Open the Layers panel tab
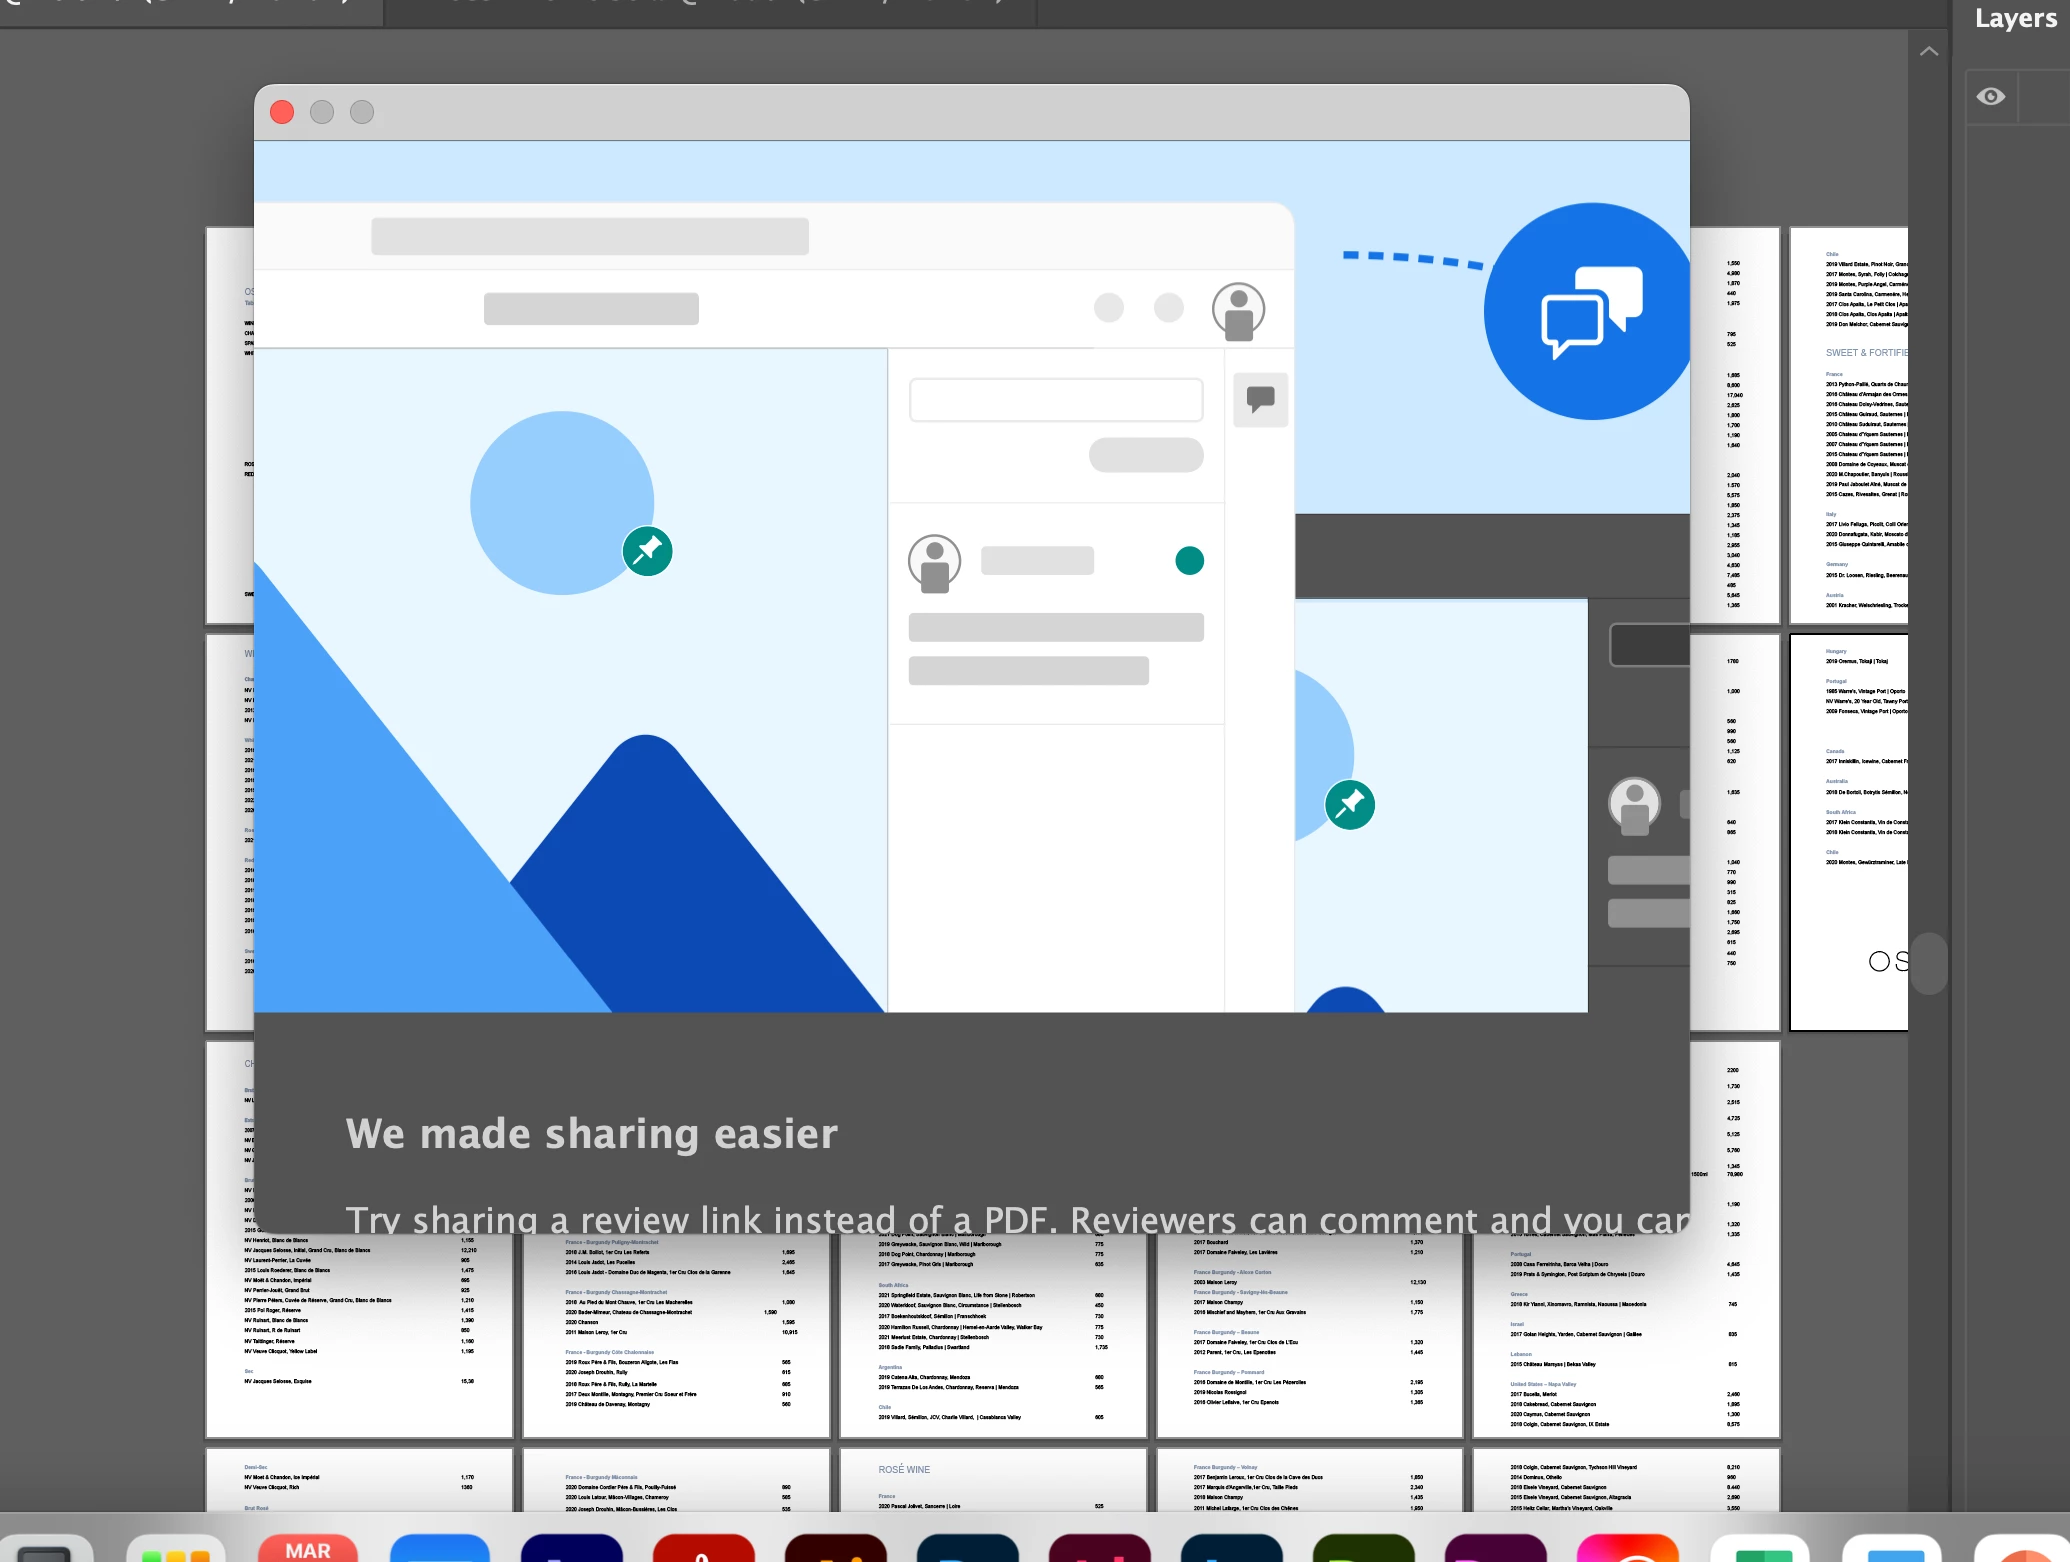 tap(2015, 18)
